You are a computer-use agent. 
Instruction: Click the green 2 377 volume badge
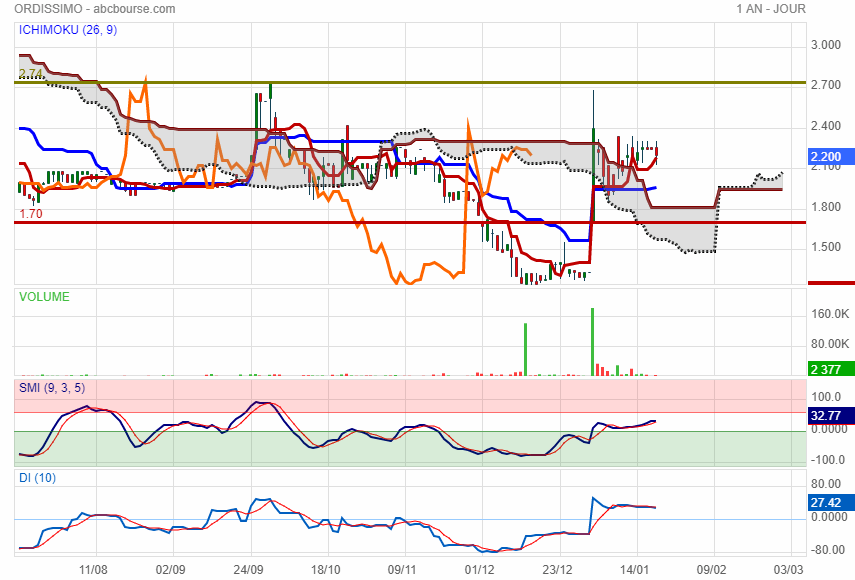831,369
